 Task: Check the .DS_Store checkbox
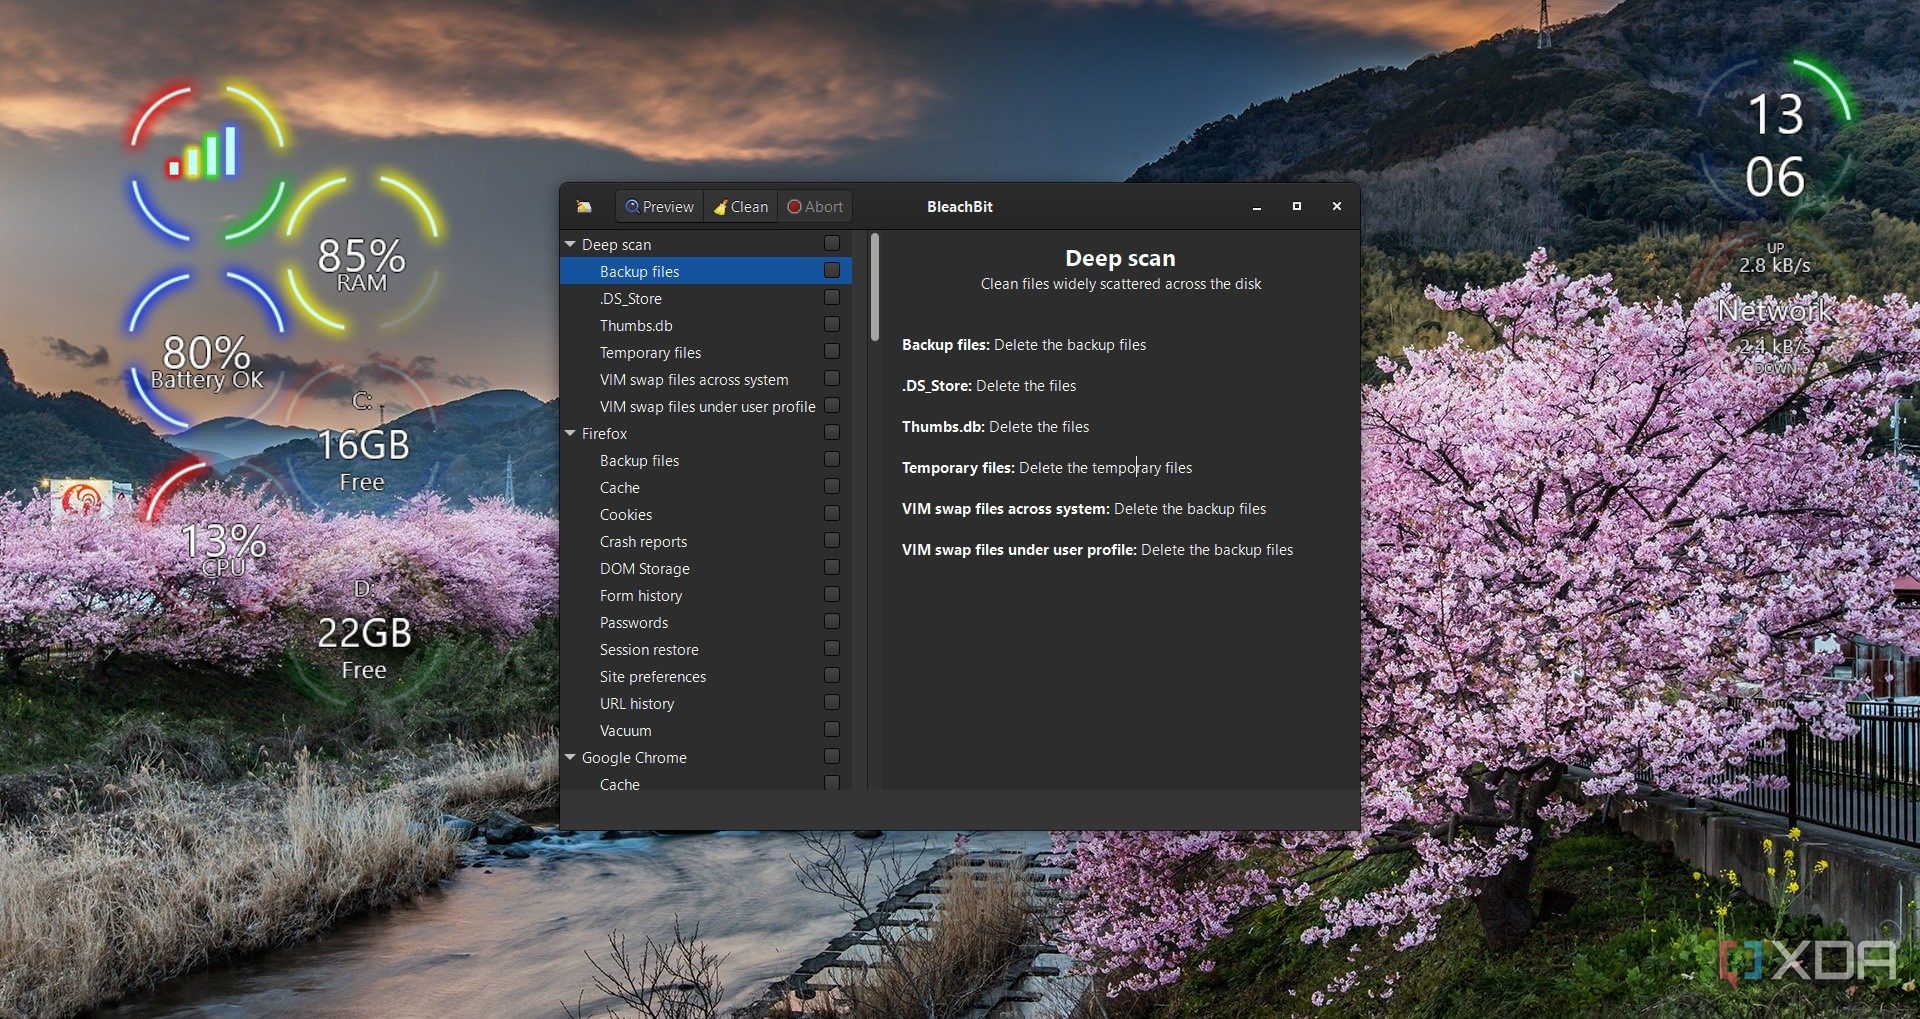click(831, 297)
